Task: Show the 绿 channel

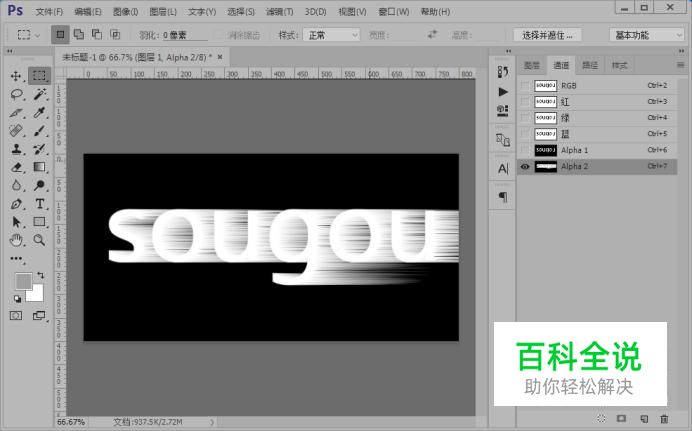Action: [x=525, y=118]
